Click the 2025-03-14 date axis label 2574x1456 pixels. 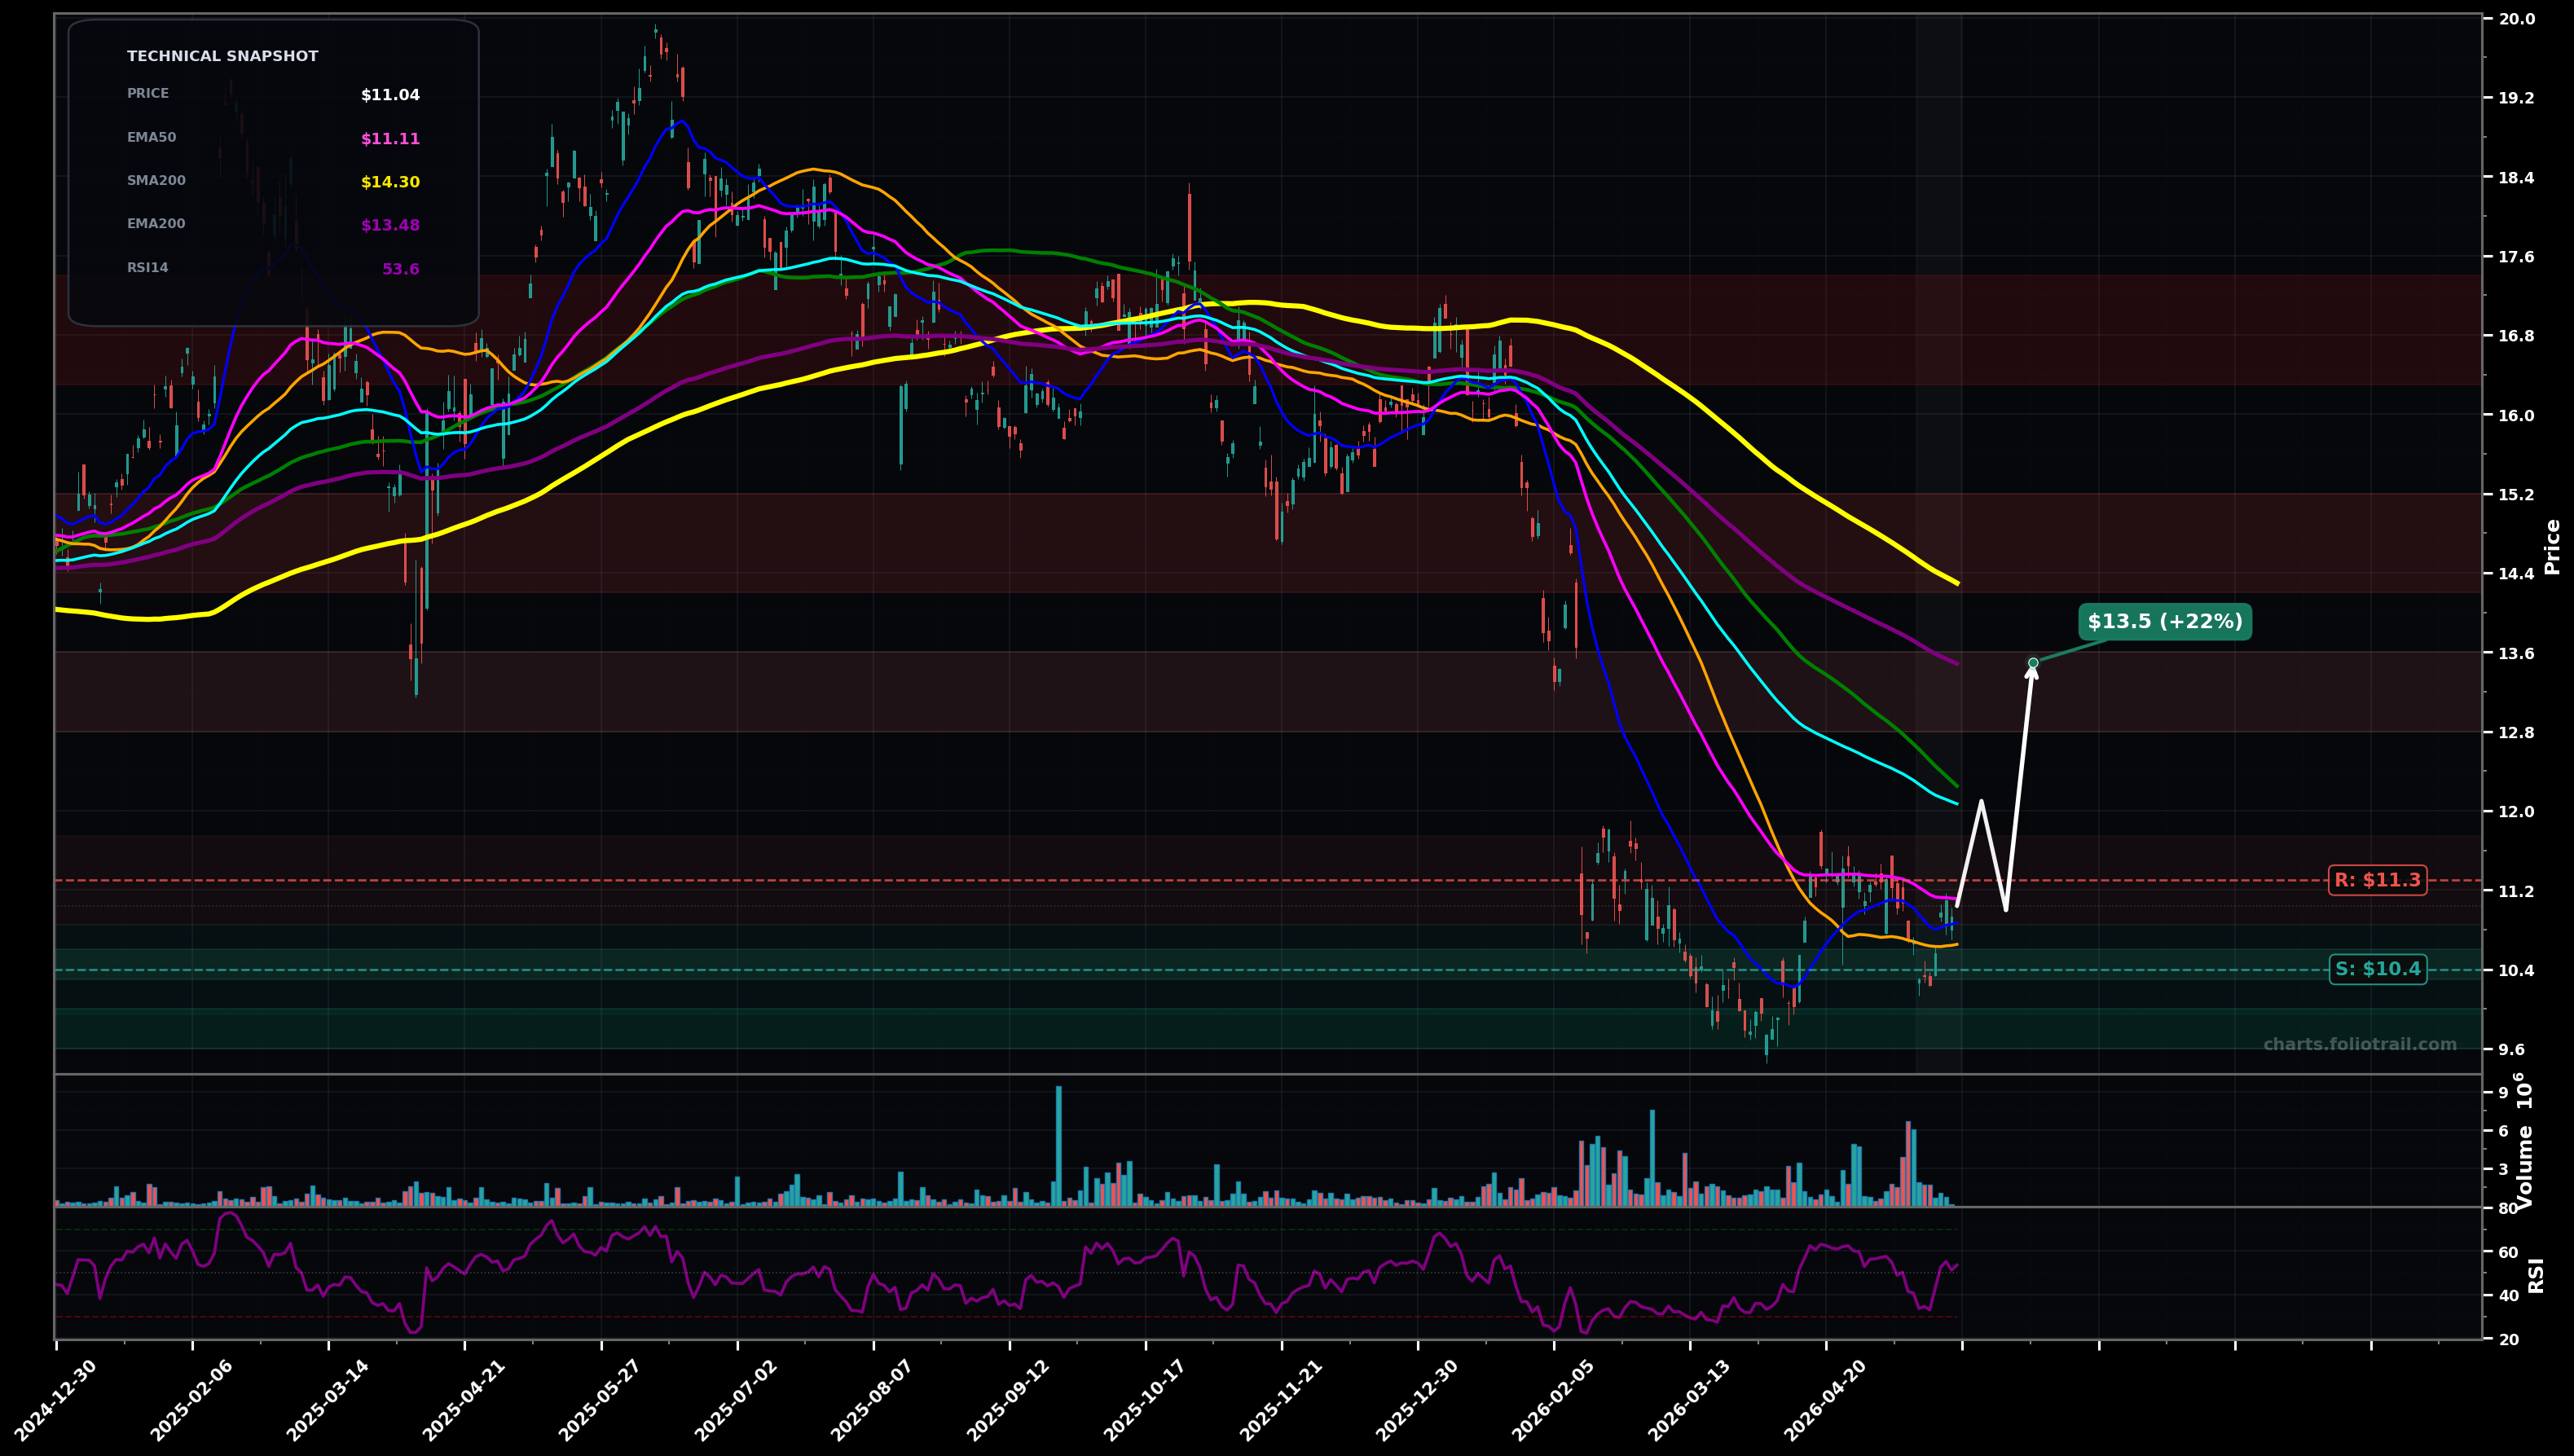pos(328,1400)
